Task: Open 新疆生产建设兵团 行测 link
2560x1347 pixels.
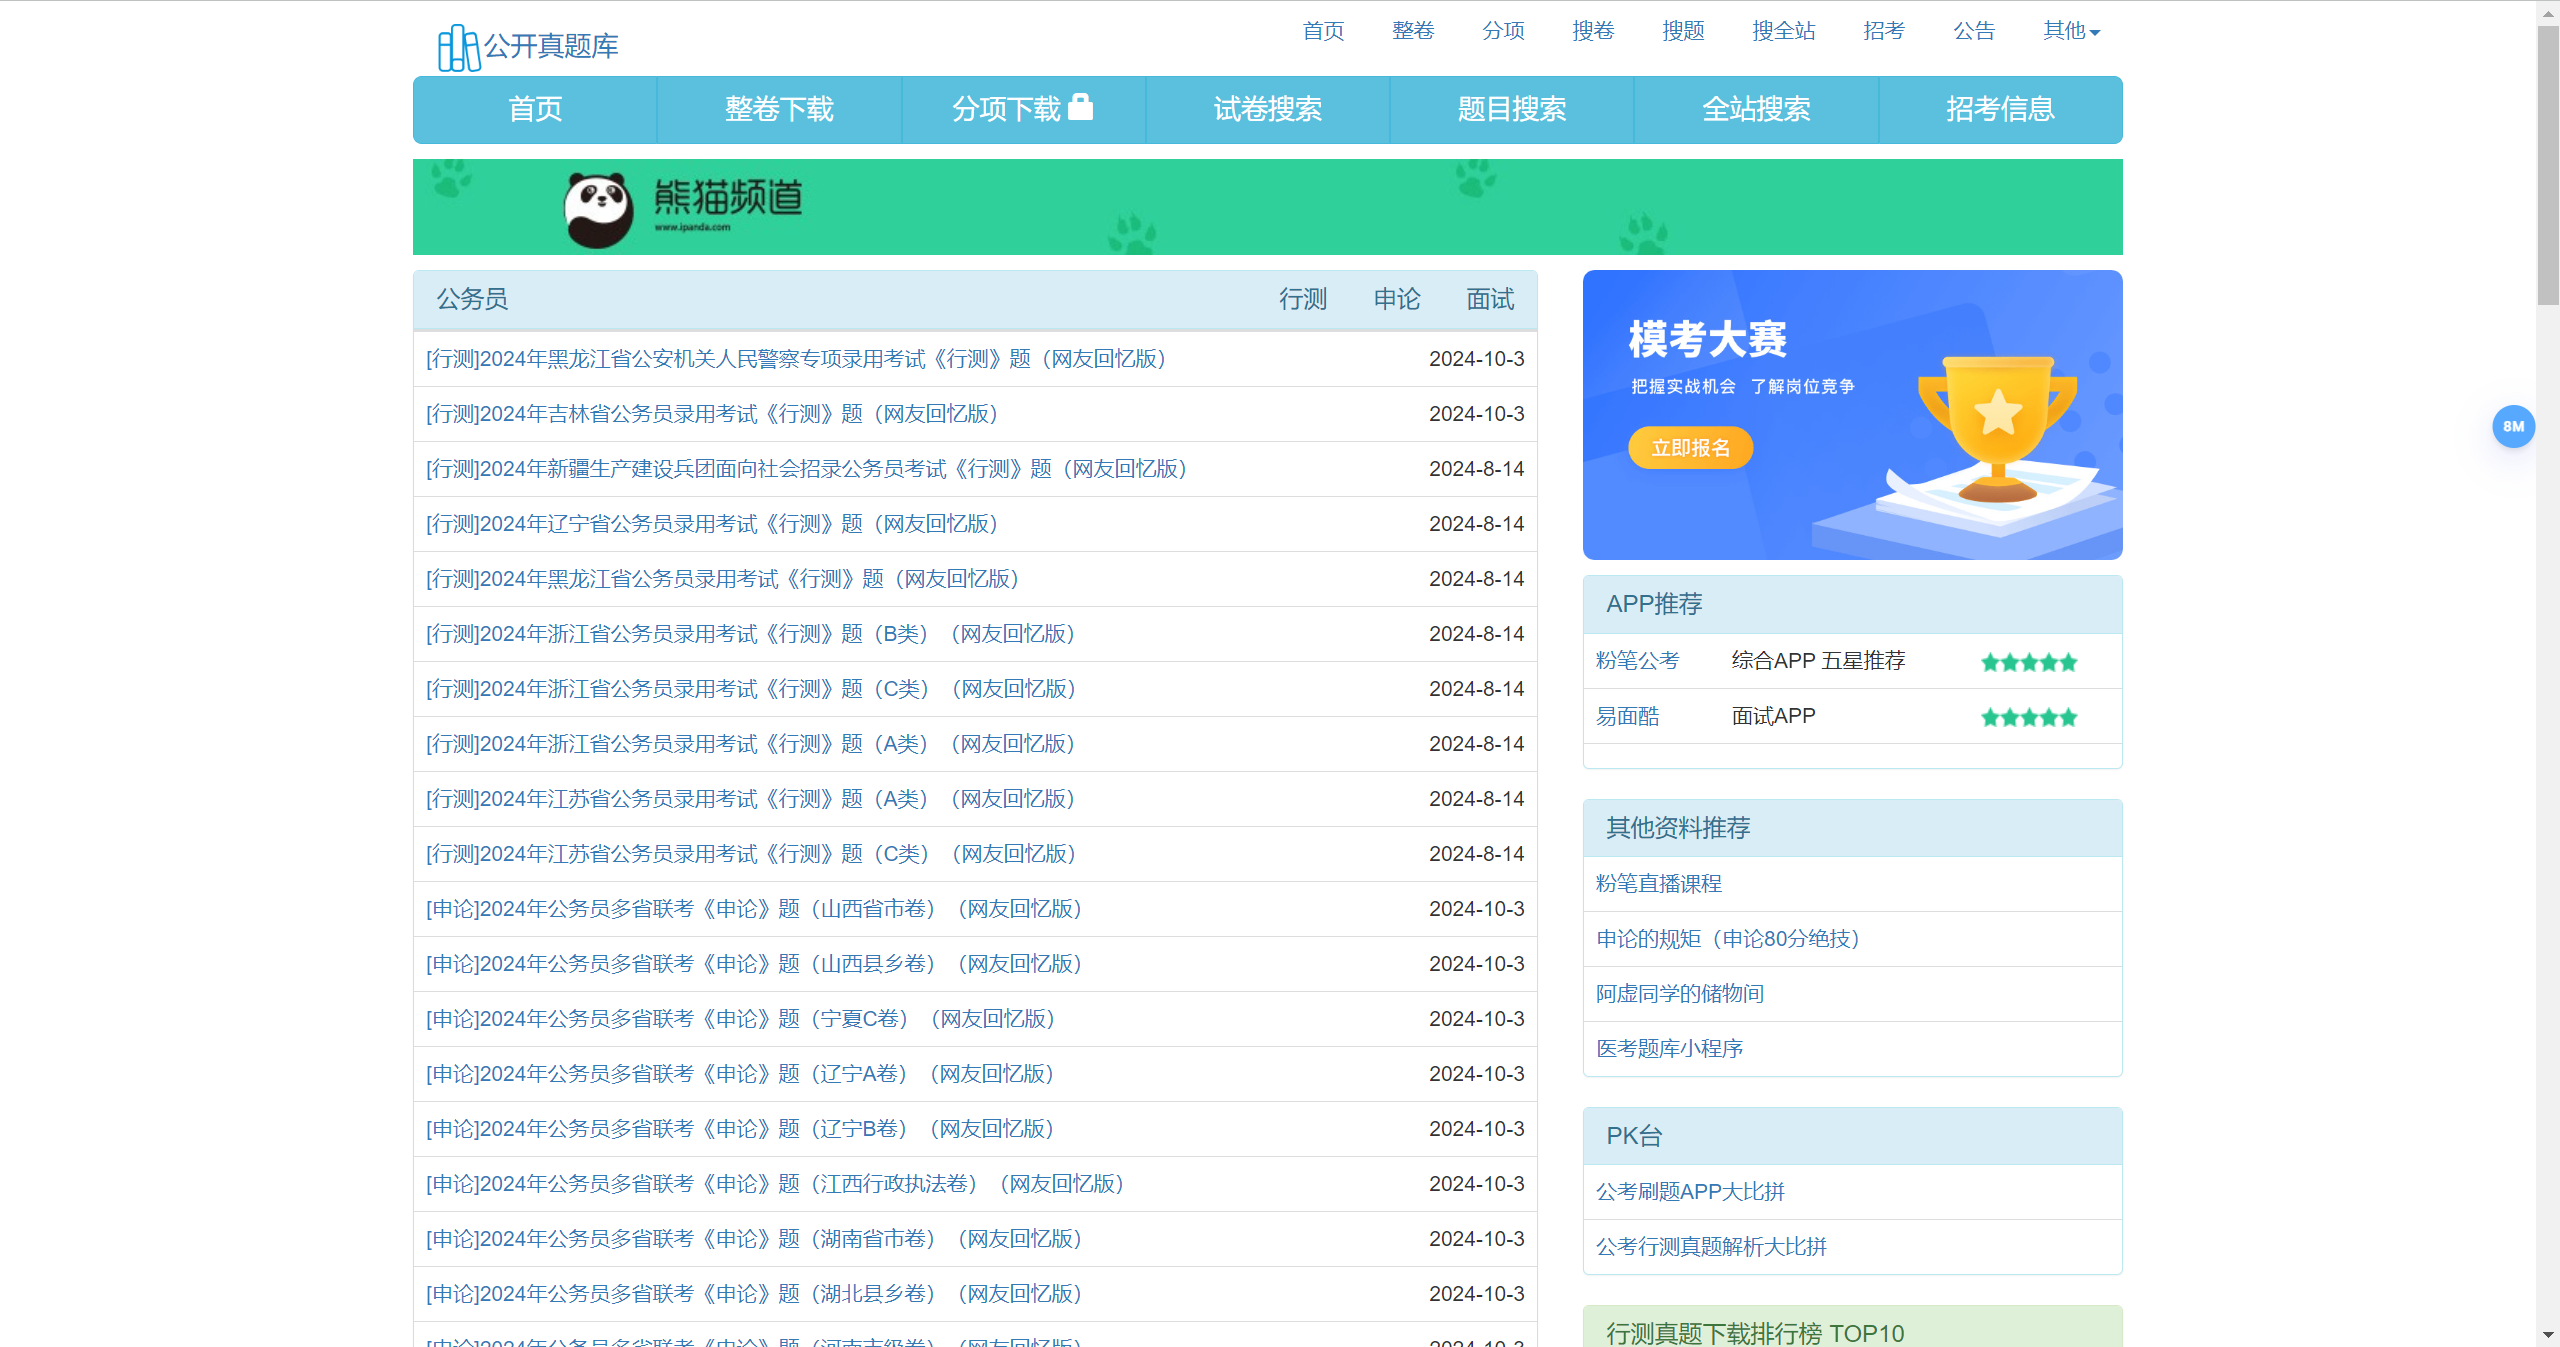Action: pos(806,469)
